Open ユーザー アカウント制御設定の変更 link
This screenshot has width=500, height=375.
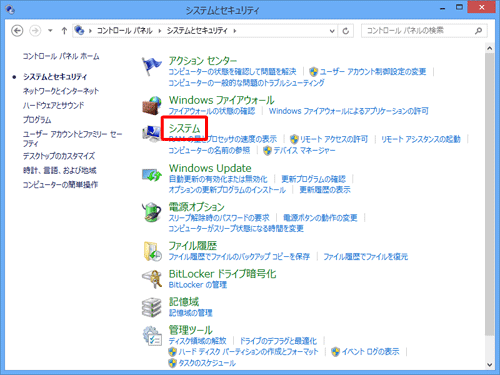click(x=373, y=72)
